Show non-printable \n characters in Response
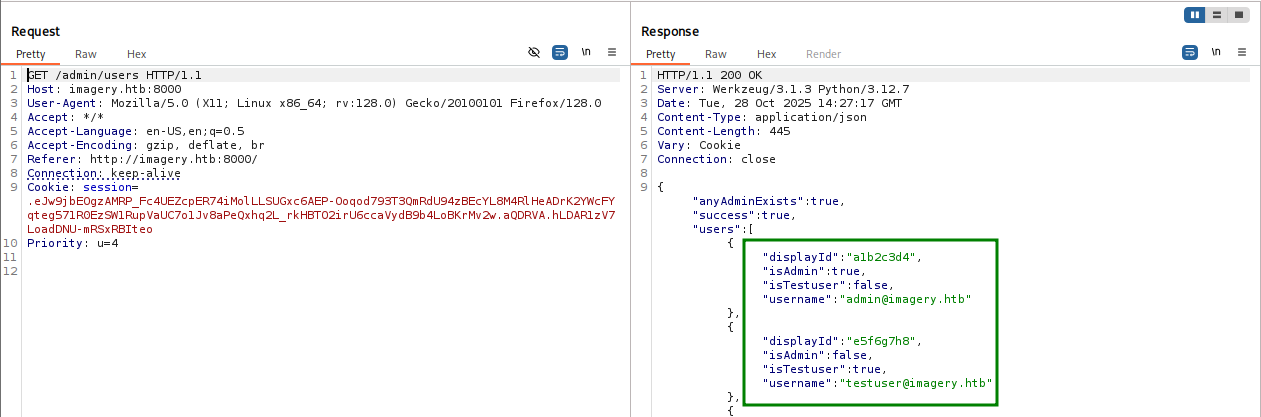This screenshot has height=417, width=1261. pos(1216,52)
